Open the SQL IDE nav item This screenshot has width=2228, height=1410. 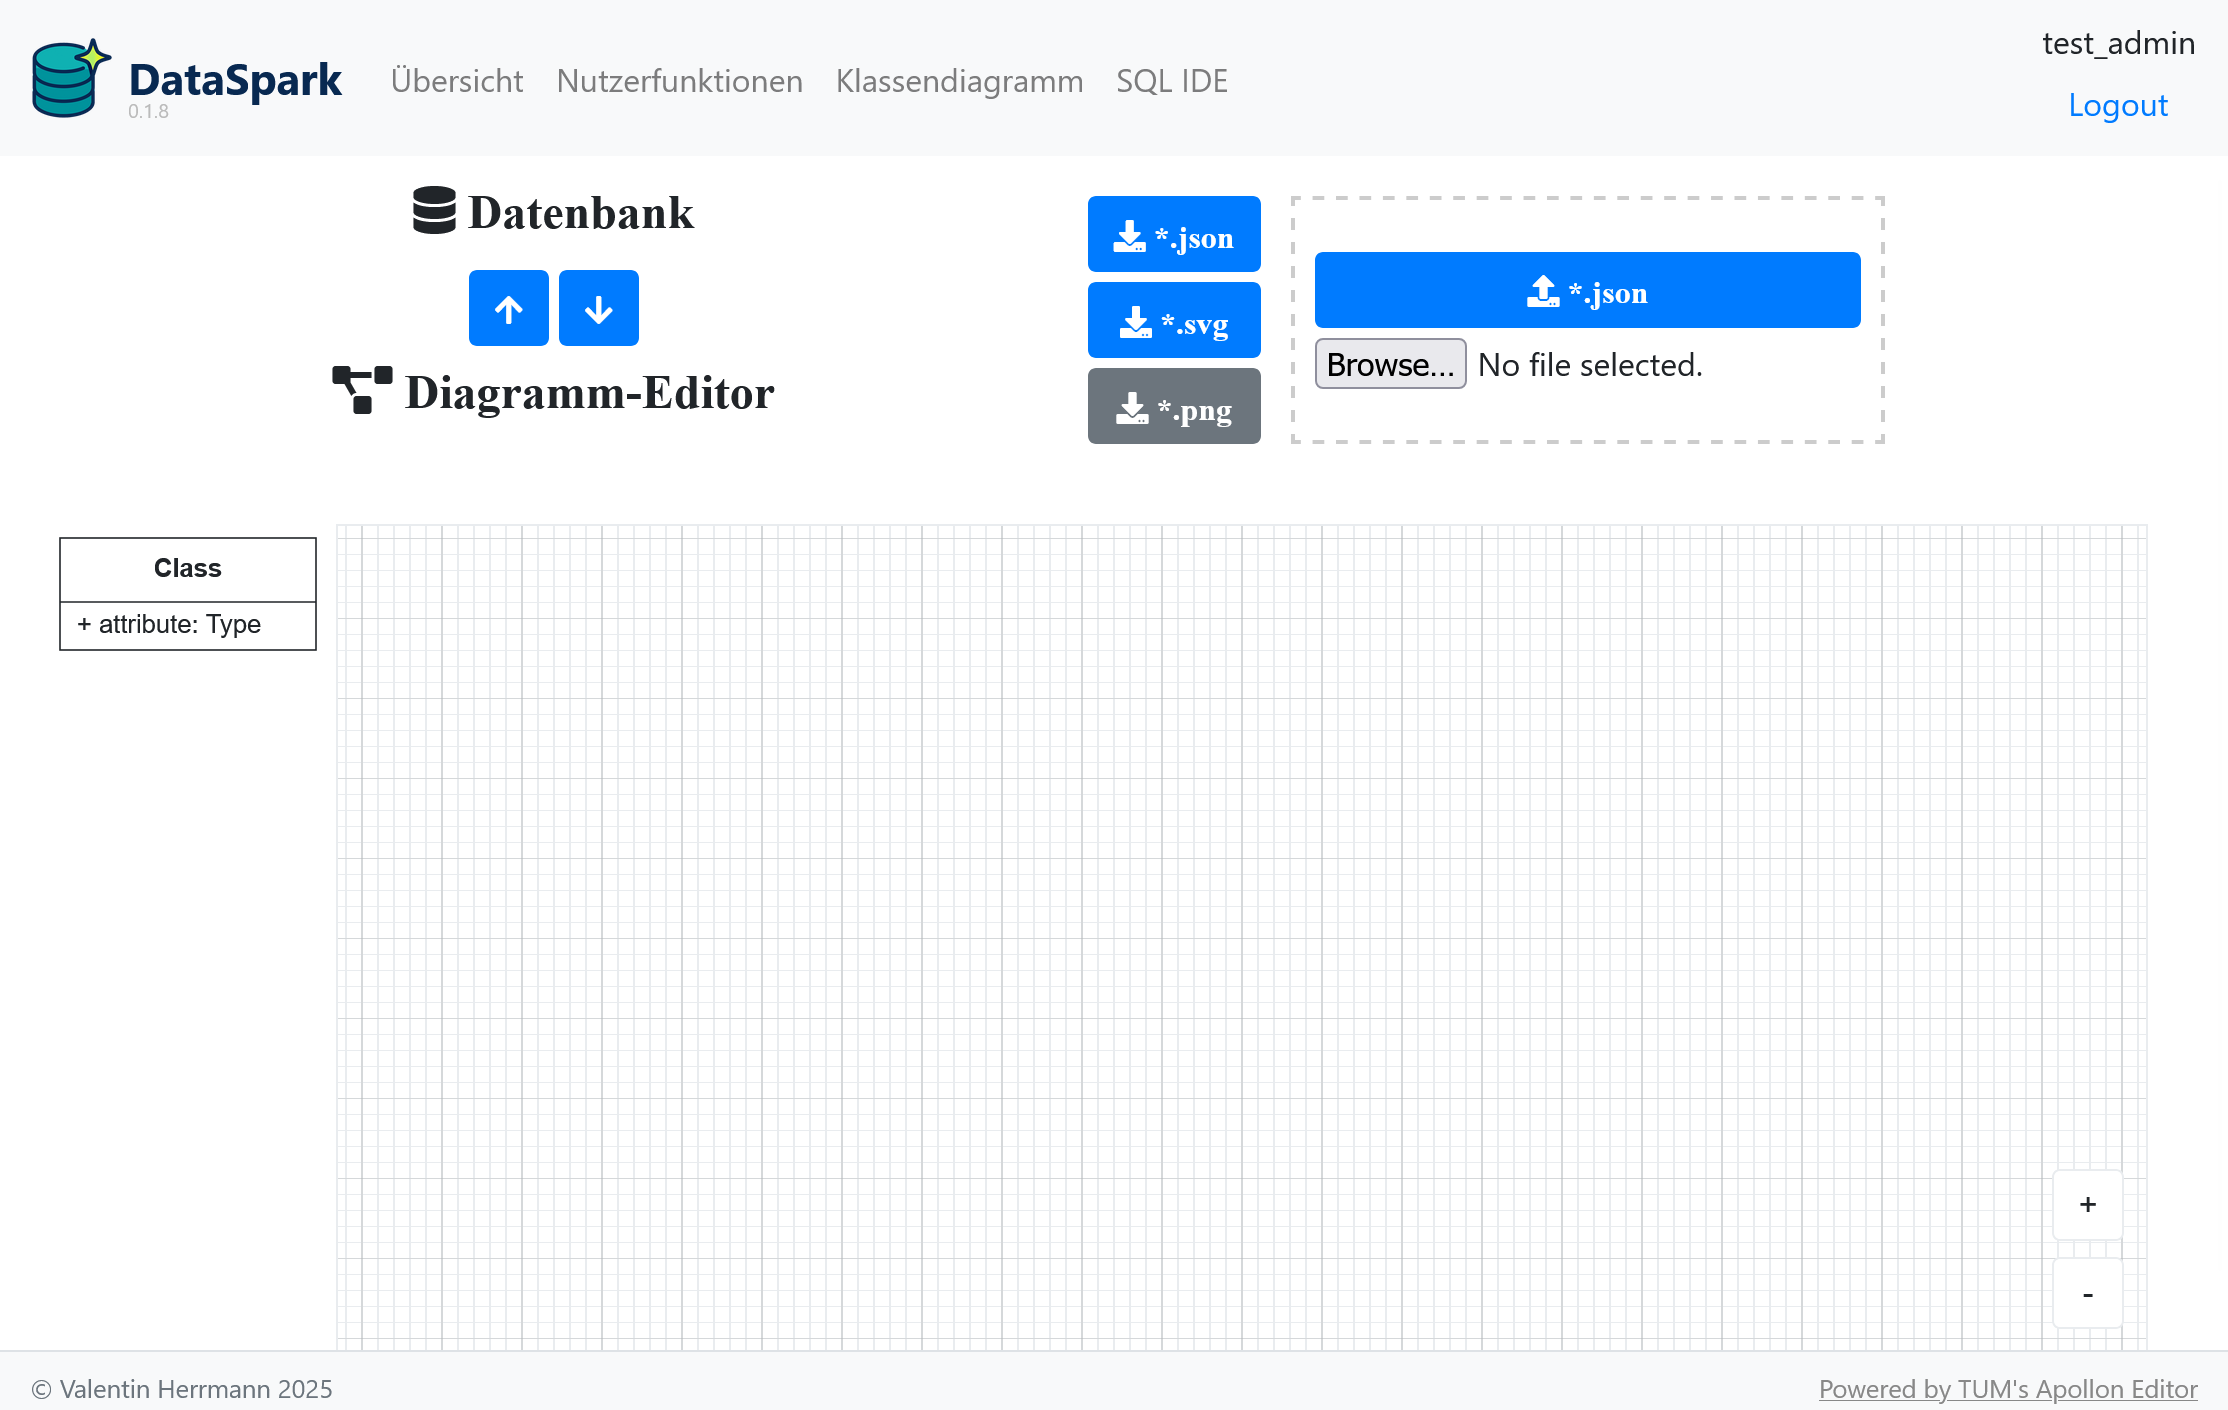(x=1172, y=81)
